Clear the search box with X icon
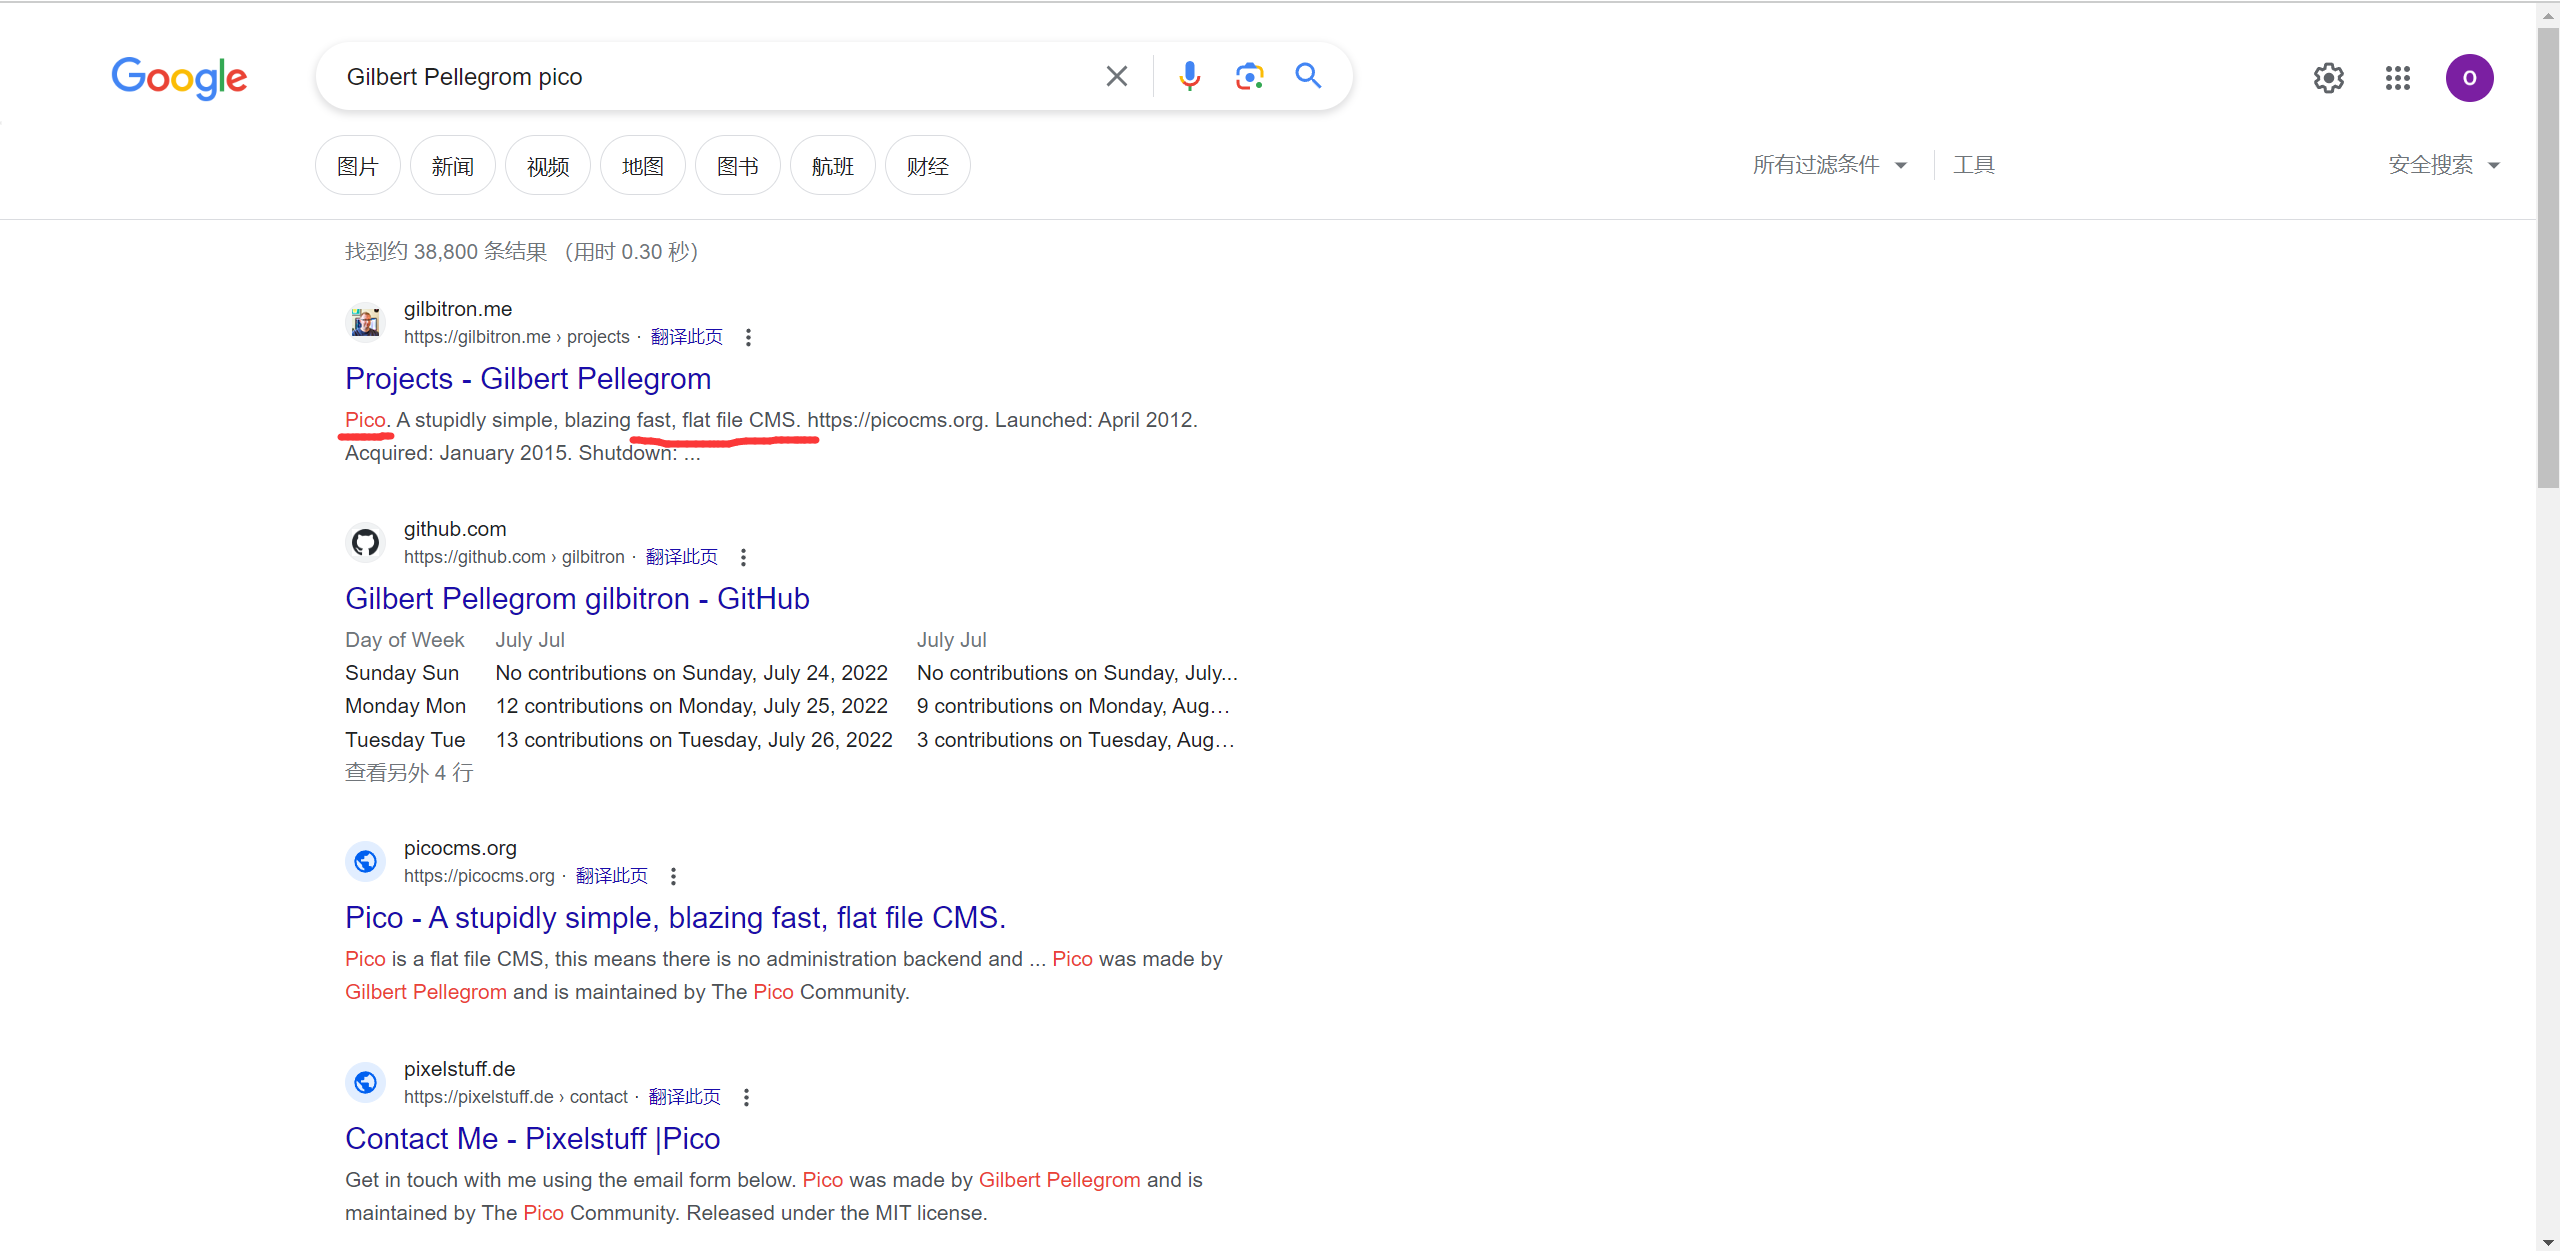This screenshot has height=1251, width=2560. pos(1116,77)
